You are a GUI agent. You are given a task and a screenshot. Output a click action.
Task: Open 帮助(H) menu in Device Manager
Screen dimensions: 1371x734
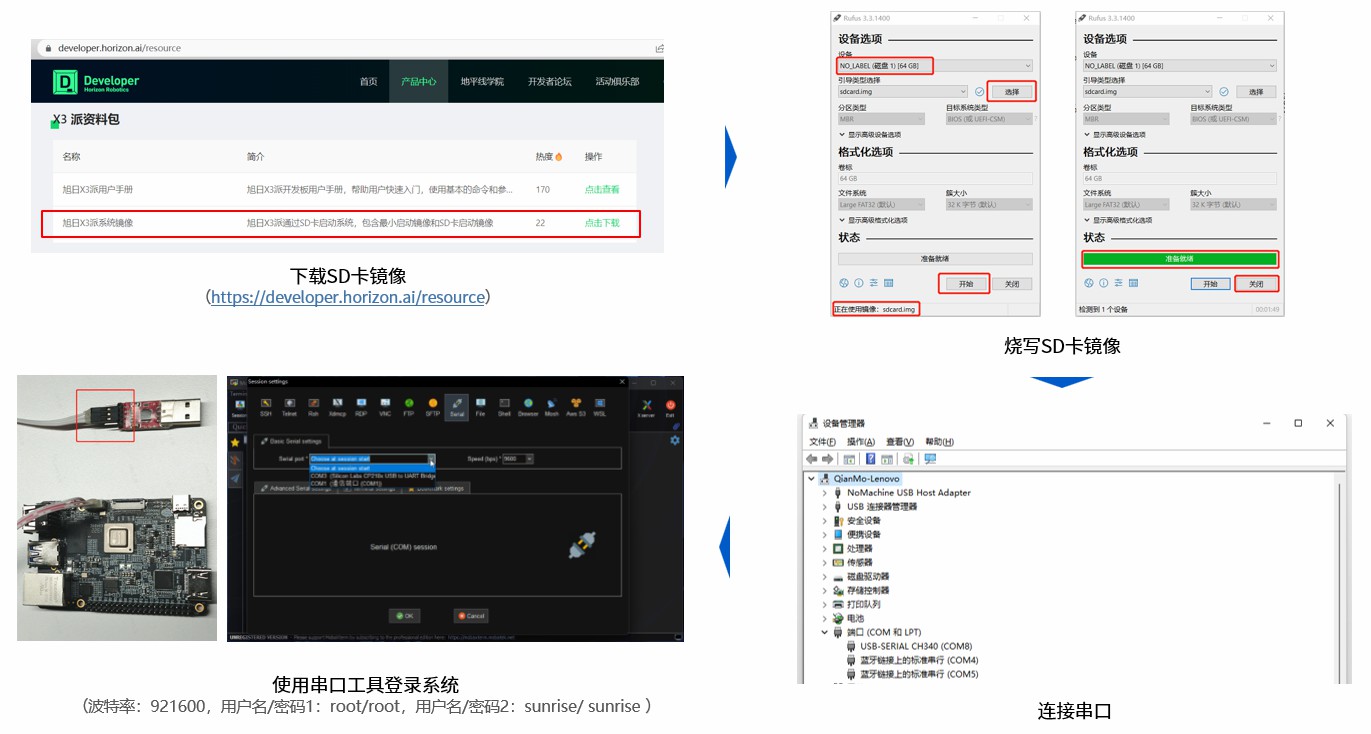coord(939,442)
